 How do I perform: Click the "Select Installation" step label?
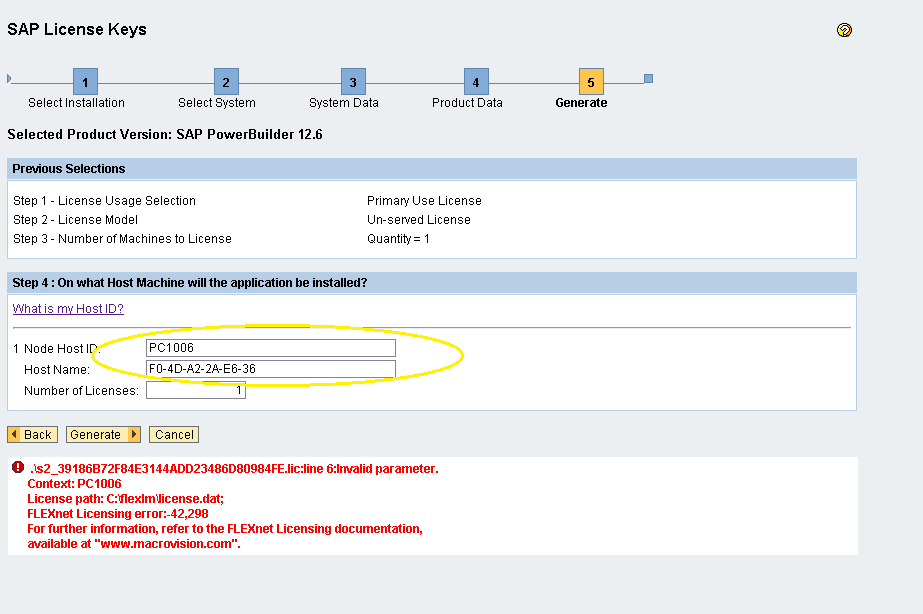77,102
